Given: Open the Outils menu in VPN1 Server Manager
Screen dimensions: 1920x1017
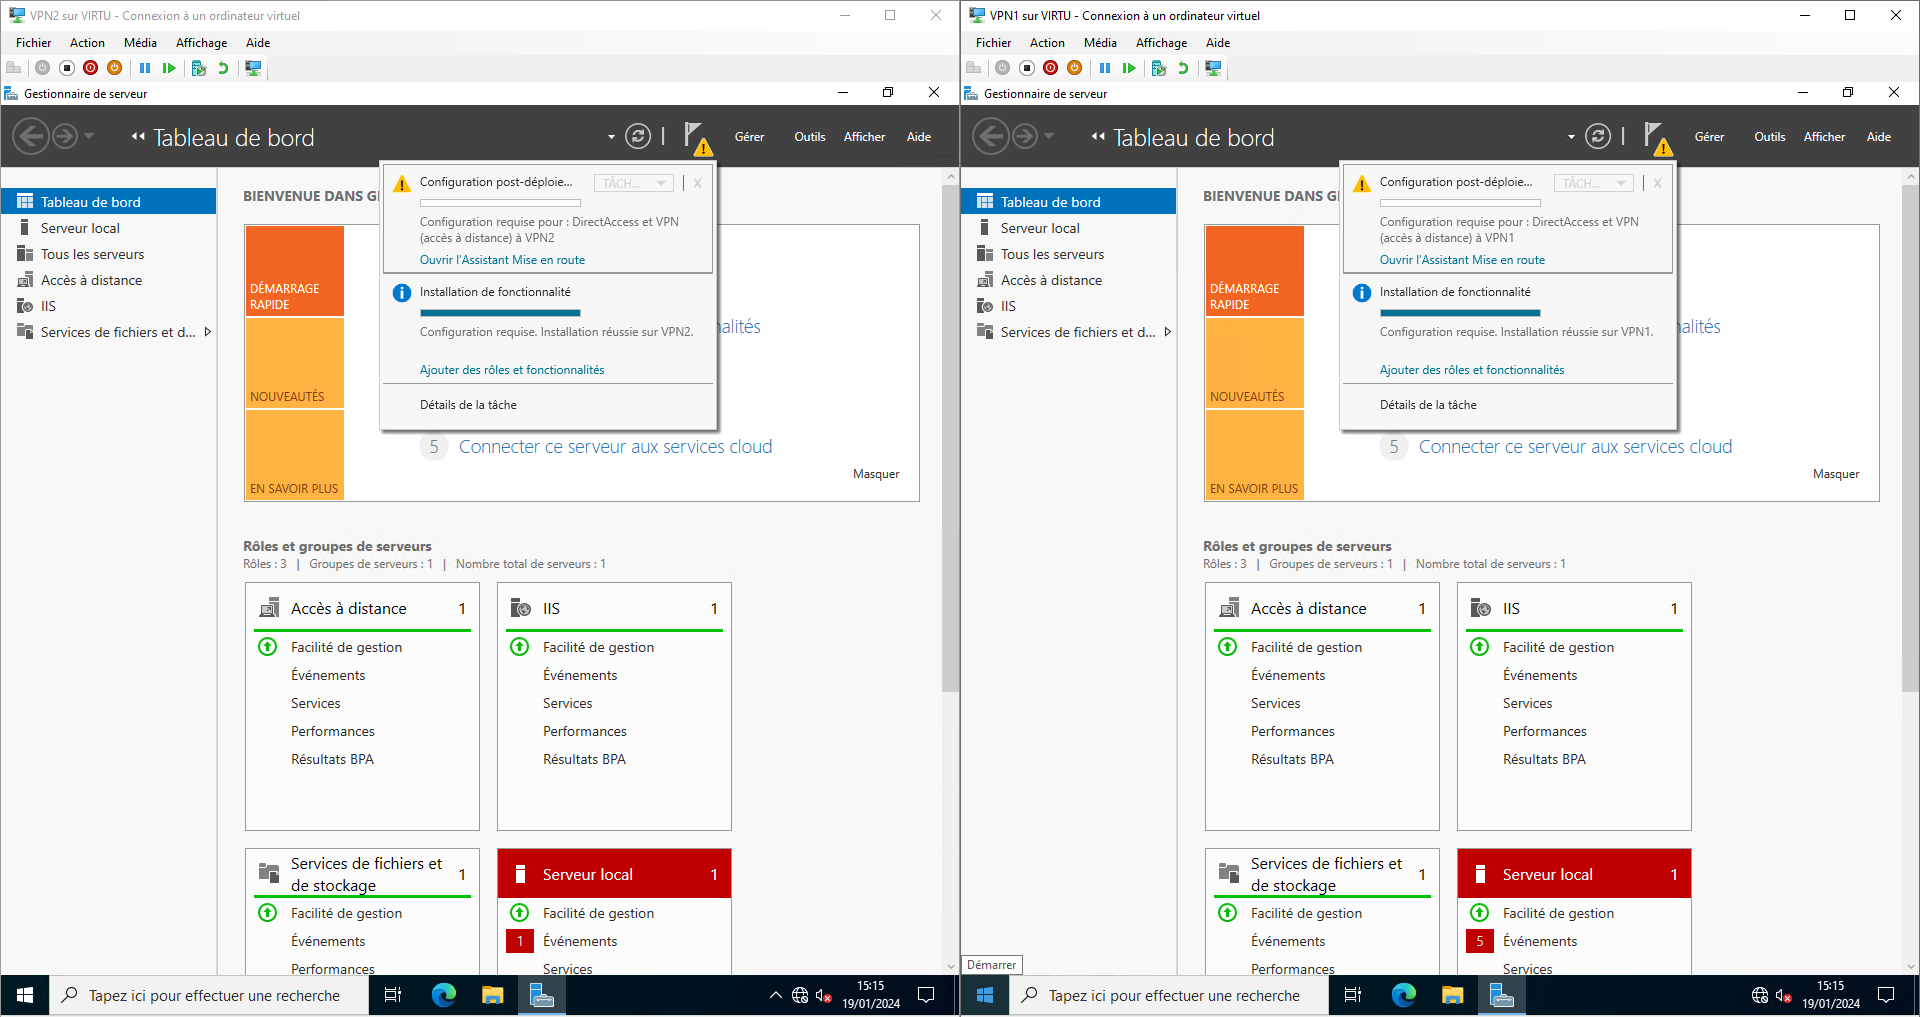Looking at the screenshot, I should [x=1769, y=137].
